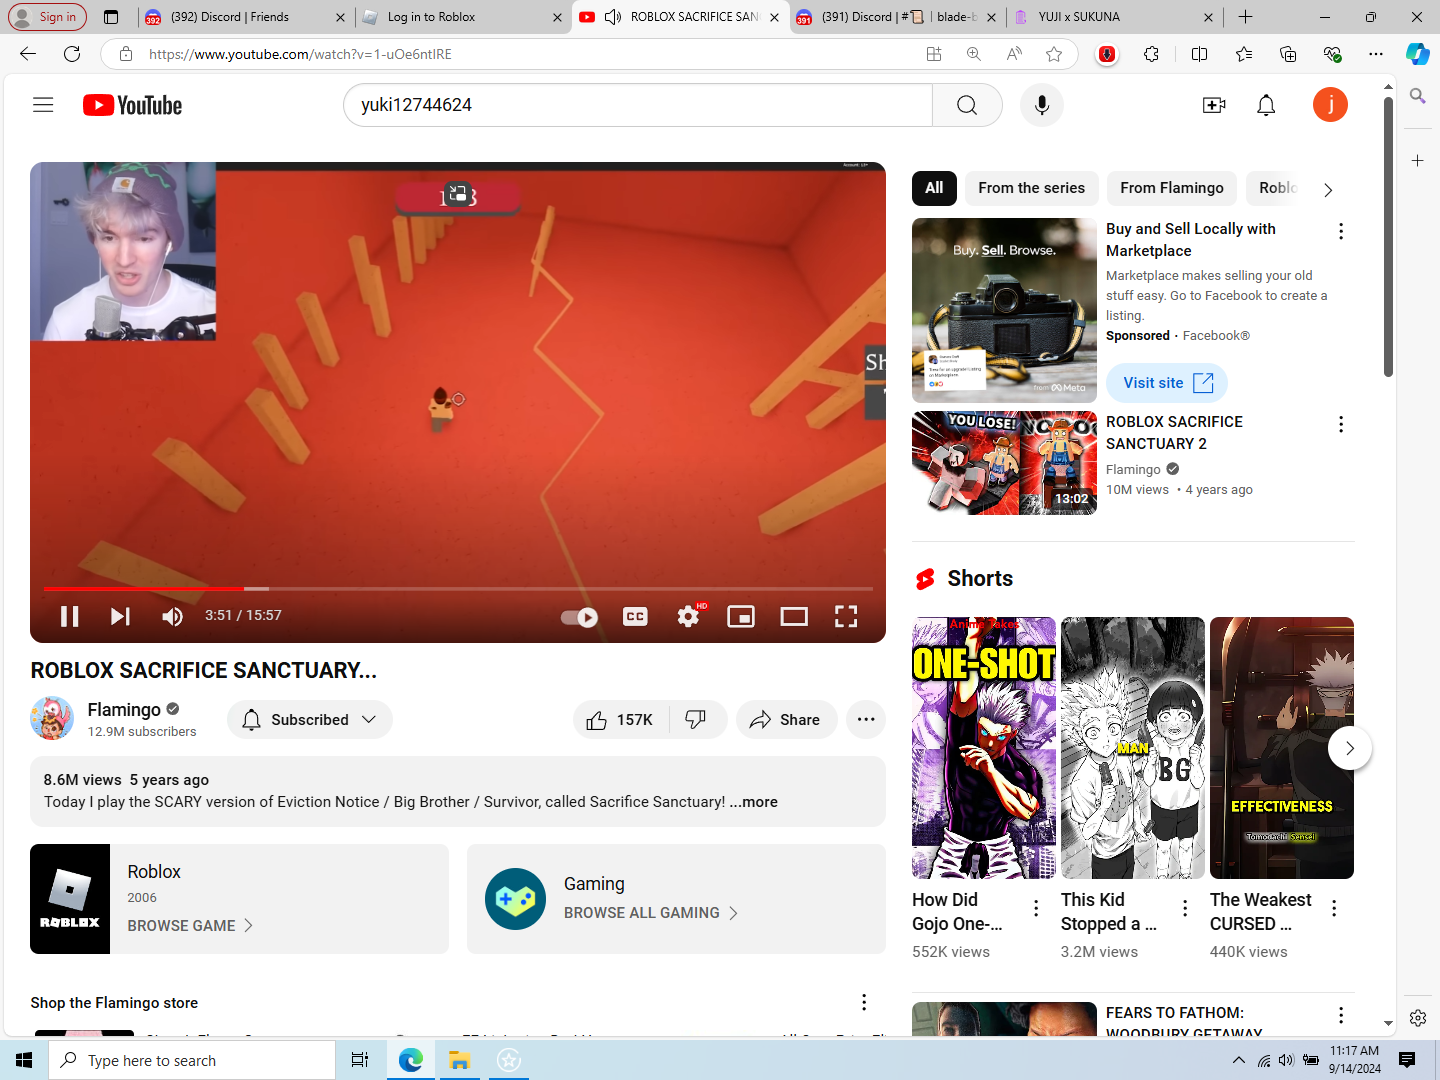Open Flamingo channel avatar
Screen dimensions: 1440x1080
[52, 719]
